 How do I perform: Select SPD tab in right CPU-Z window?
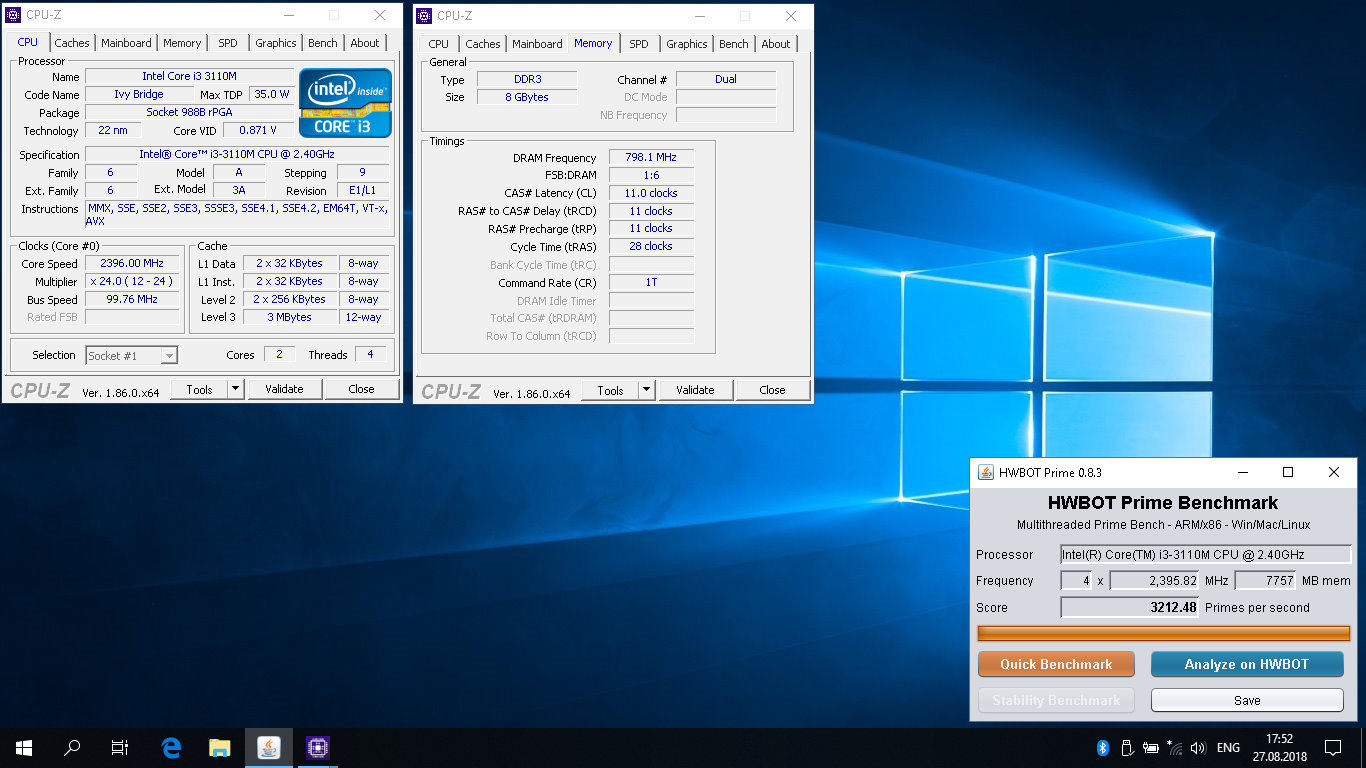(639, 44)
